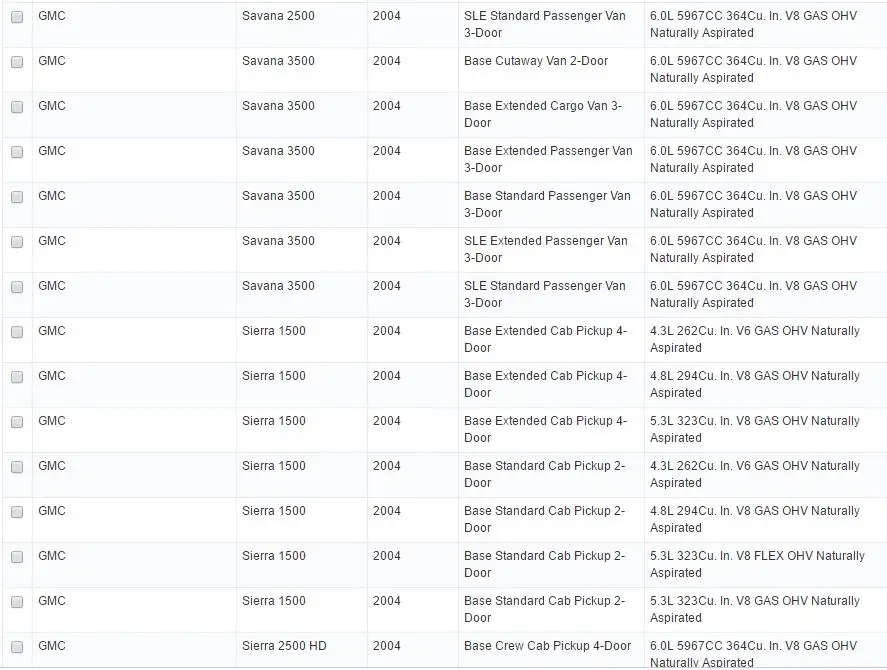The image size is (887, 670).
Task: Check Savana 3500 SLE Standard Passenger Van checkbox
Action: coord(17,287)
